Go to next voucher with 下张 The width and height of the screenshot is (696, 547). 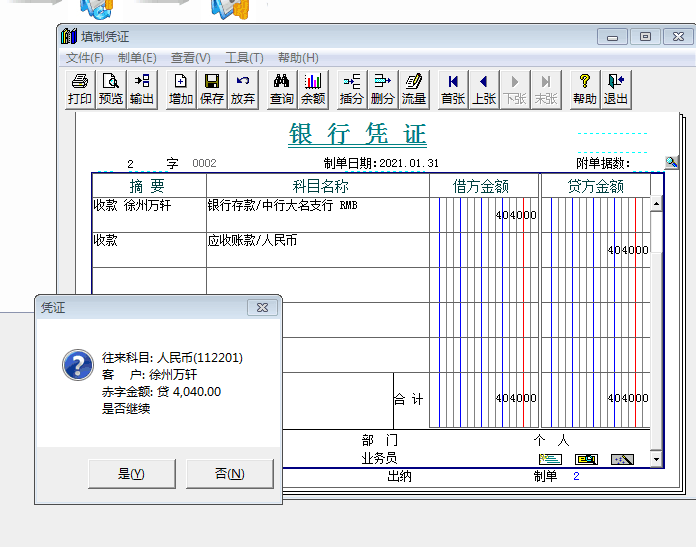(x=515, y=89)
